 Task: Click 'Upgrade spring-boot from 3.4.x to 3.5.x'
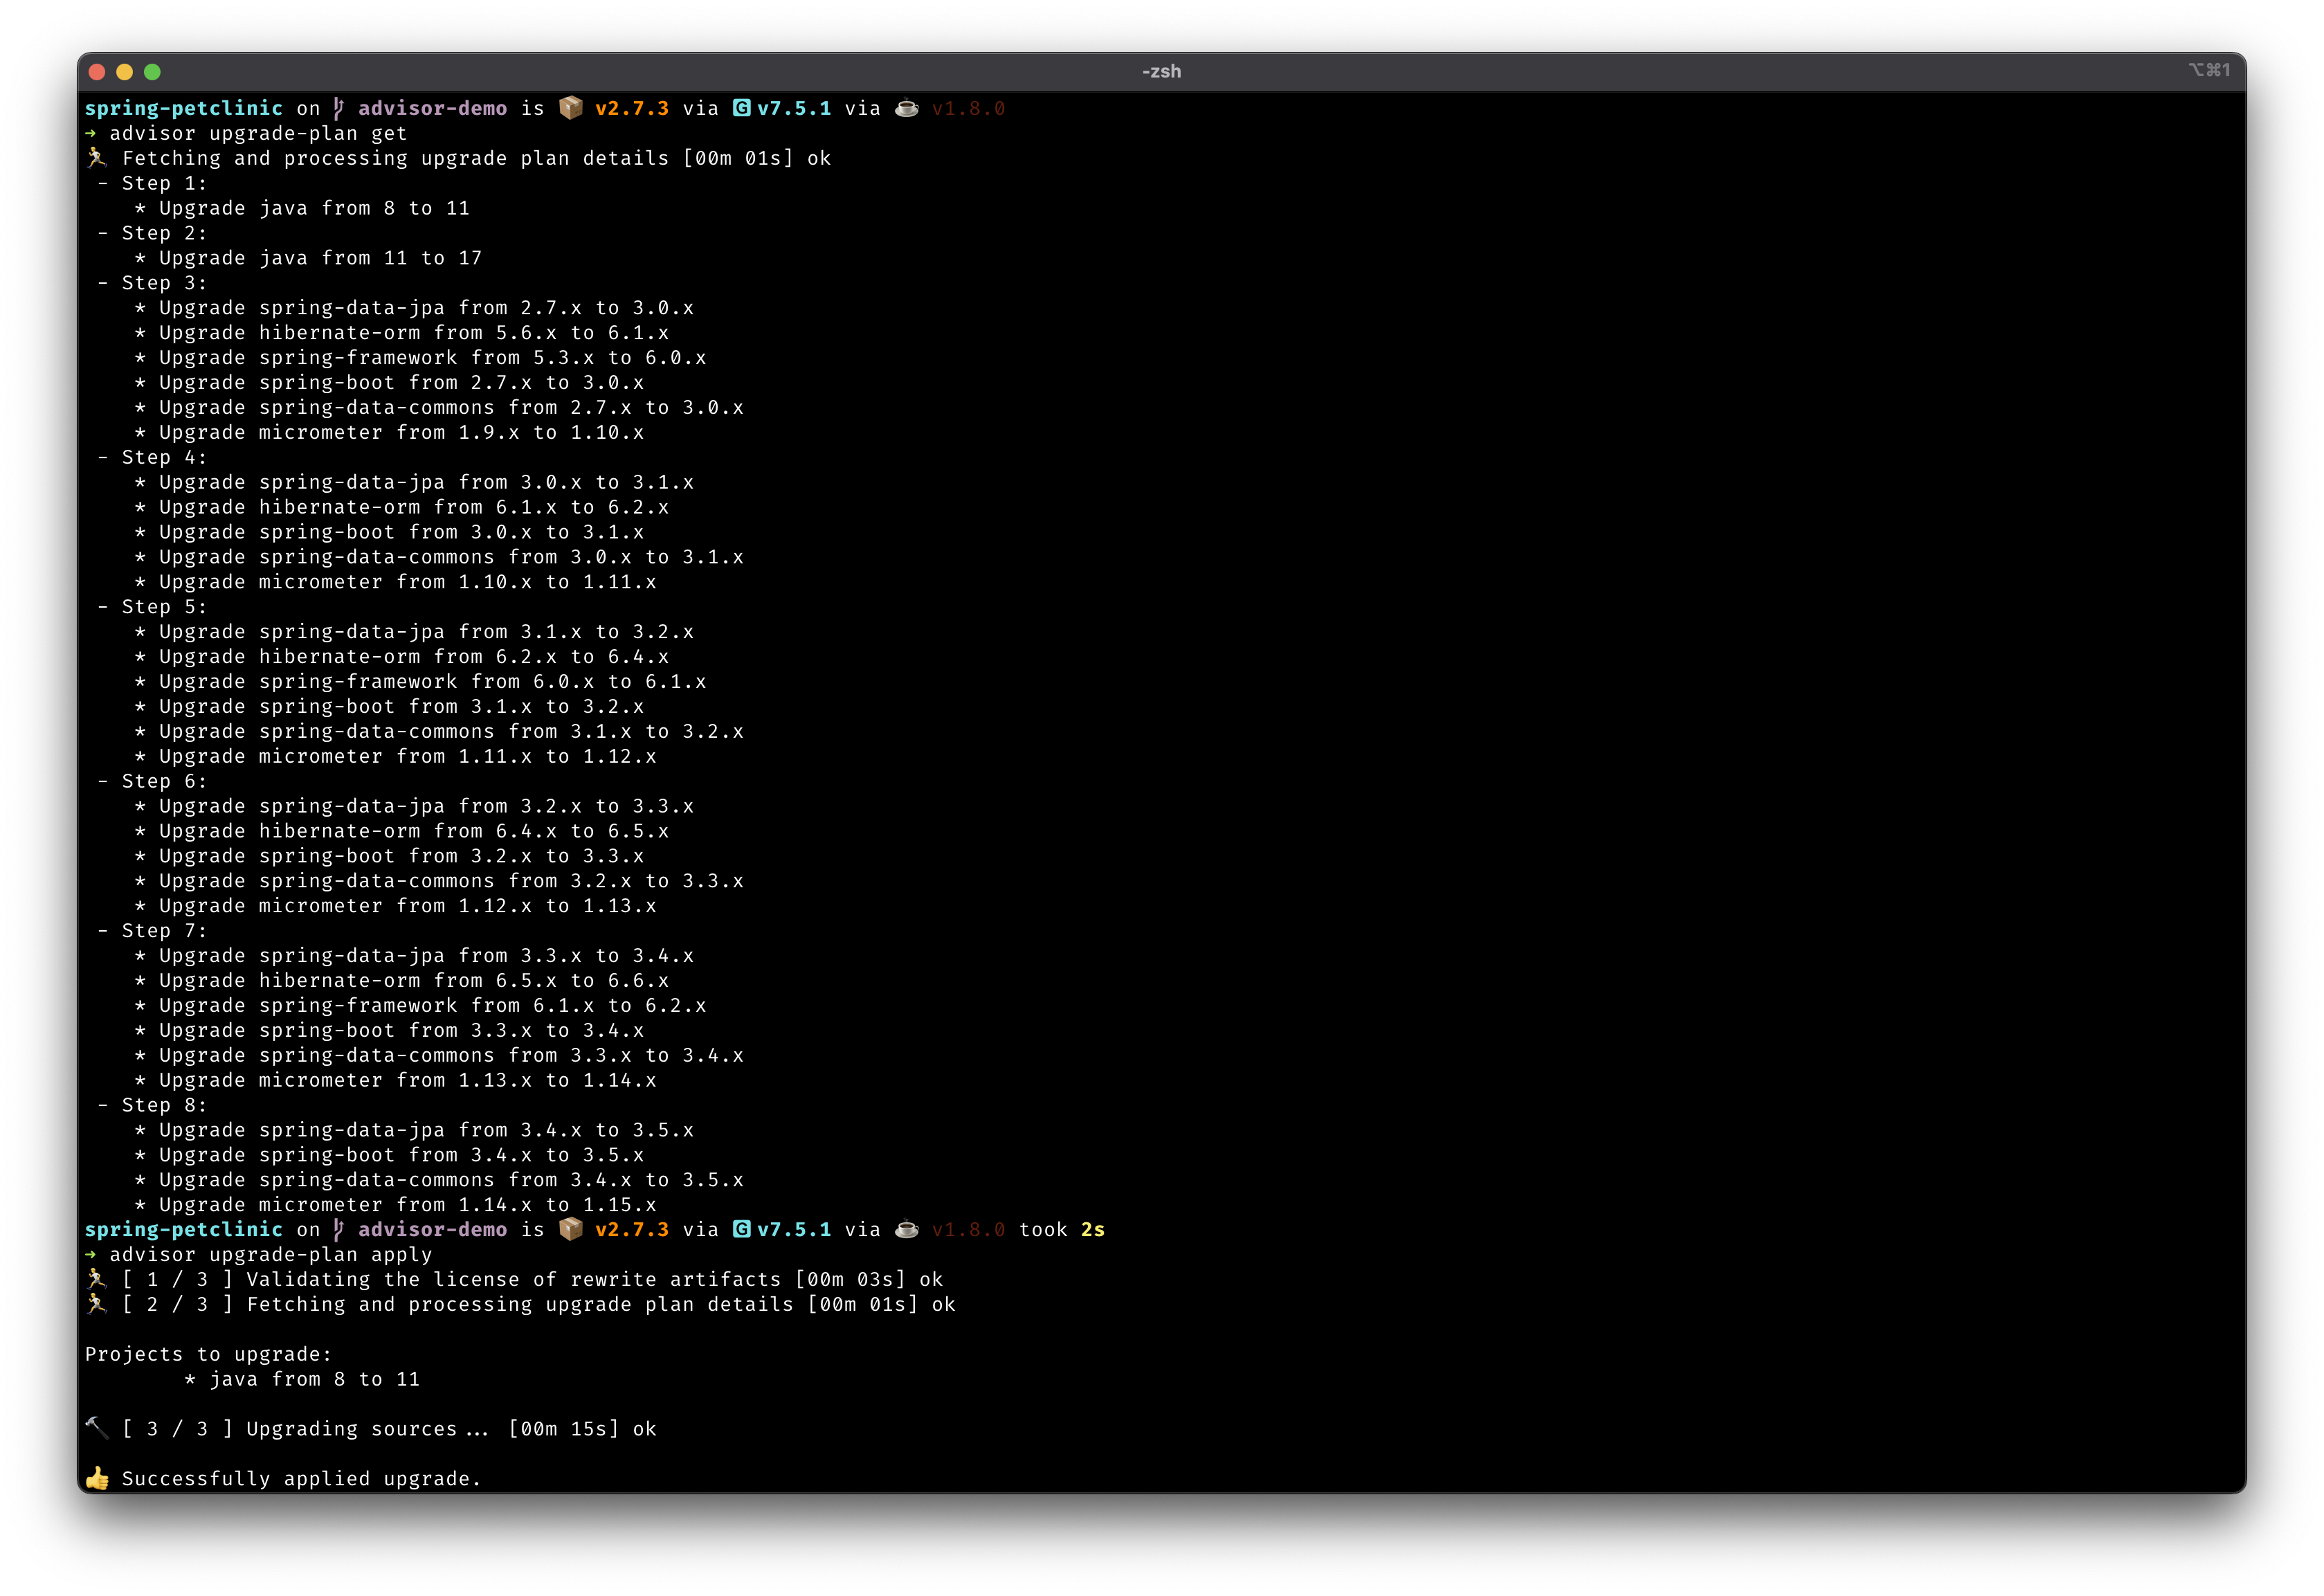401,1155
